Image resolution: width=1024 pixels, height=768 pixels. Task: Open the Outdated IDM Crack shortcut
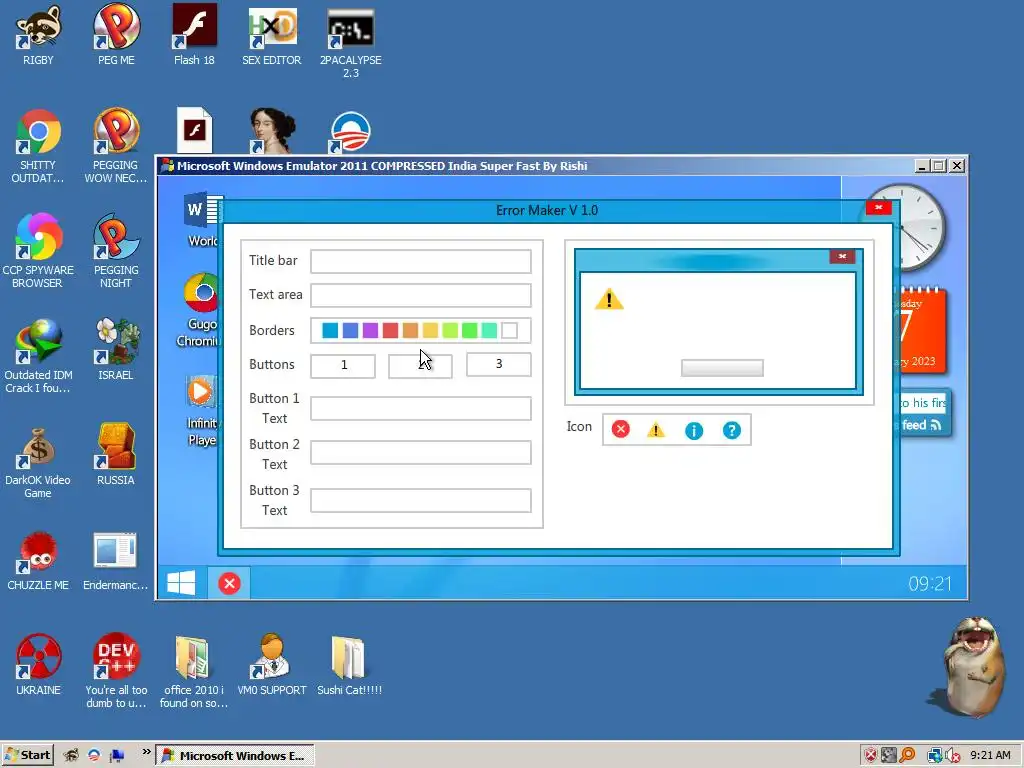point(38,356)
